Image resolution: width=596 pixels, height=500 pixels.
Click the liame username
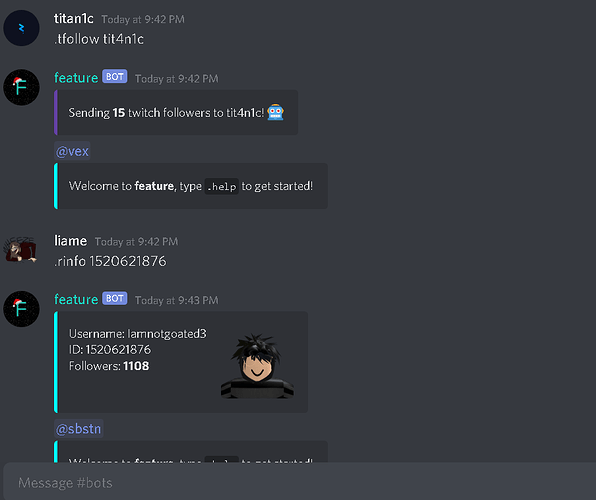[x=71, y=241]
